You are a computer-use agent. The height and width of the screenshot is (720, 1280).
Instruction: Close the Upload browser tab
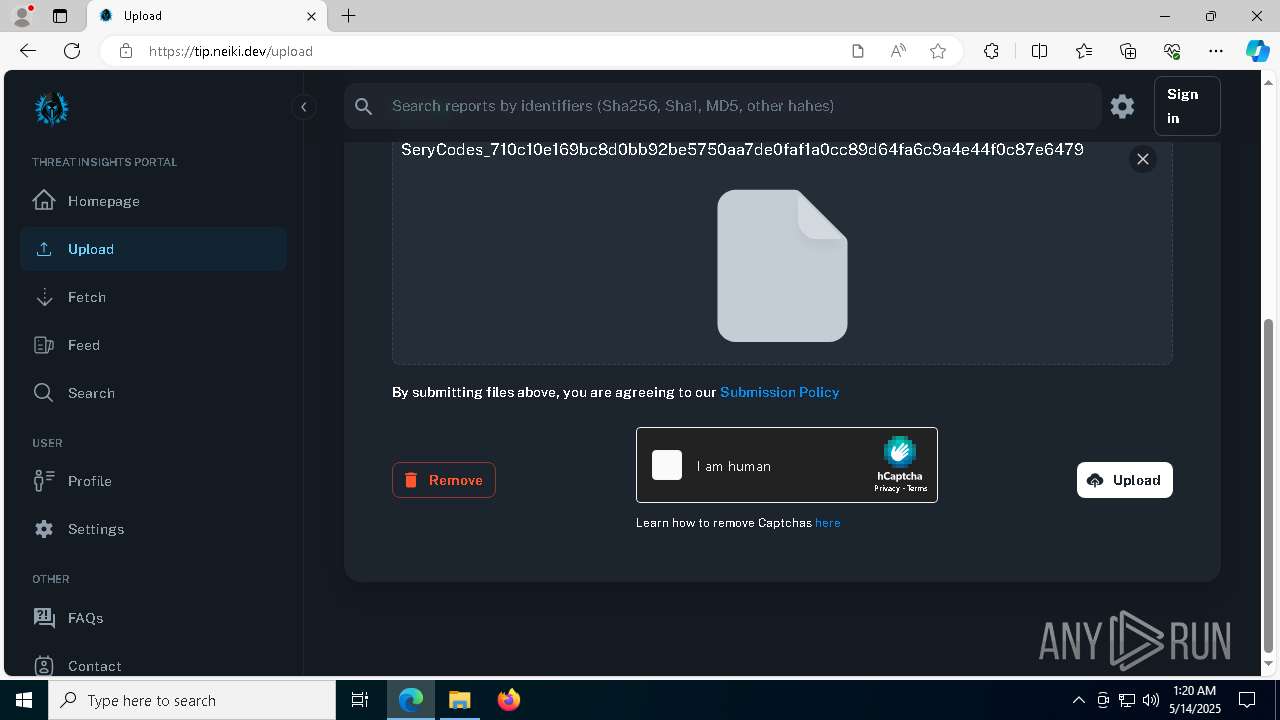[312, 16]
